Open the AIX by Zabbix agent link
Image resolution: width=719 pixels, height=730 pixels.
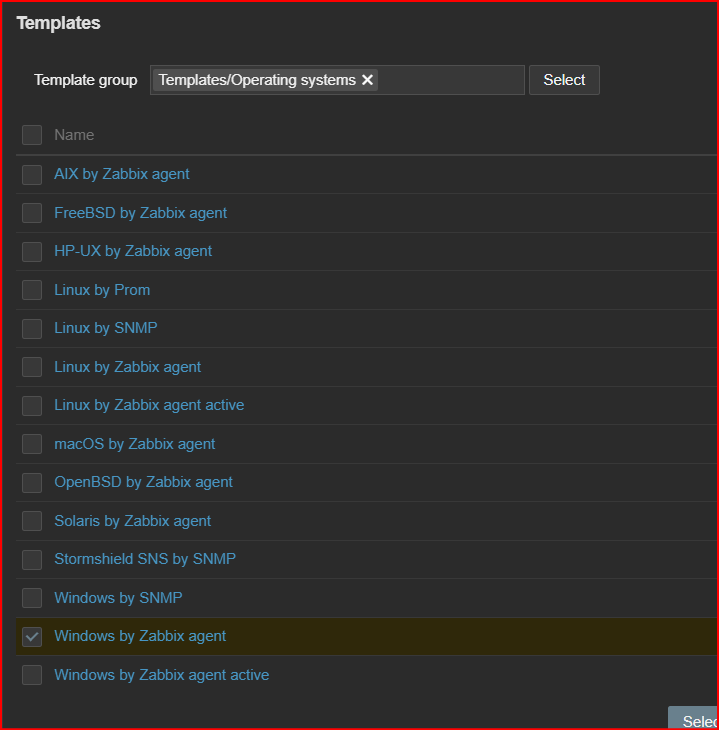point(122,174)
